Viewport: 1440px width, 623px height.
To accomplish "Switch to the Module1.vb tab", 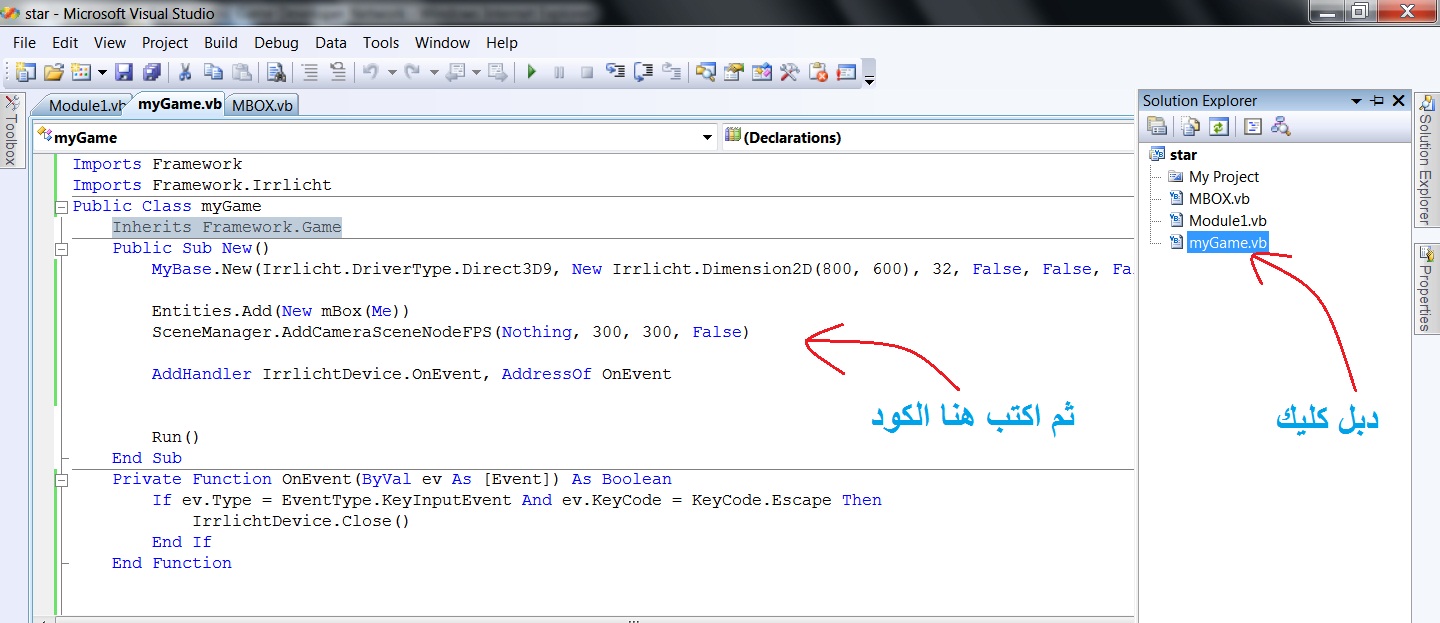I will point(85,105).
